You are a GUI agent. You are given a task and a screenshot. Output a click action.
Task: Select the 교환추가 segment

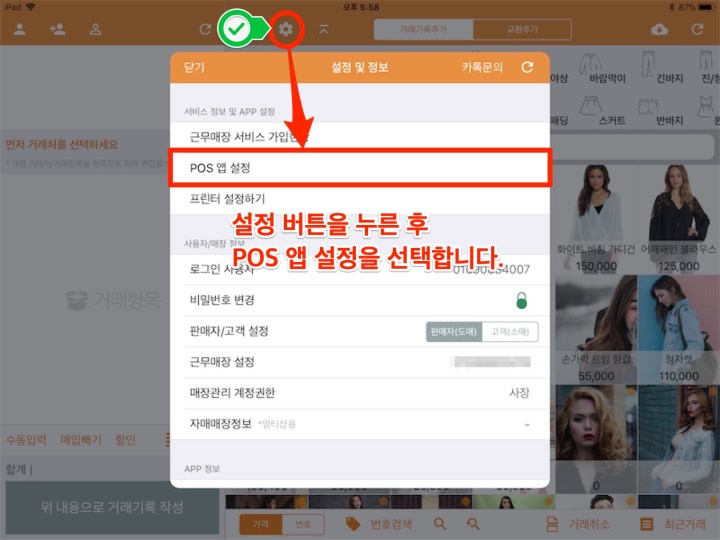[522, 29]
